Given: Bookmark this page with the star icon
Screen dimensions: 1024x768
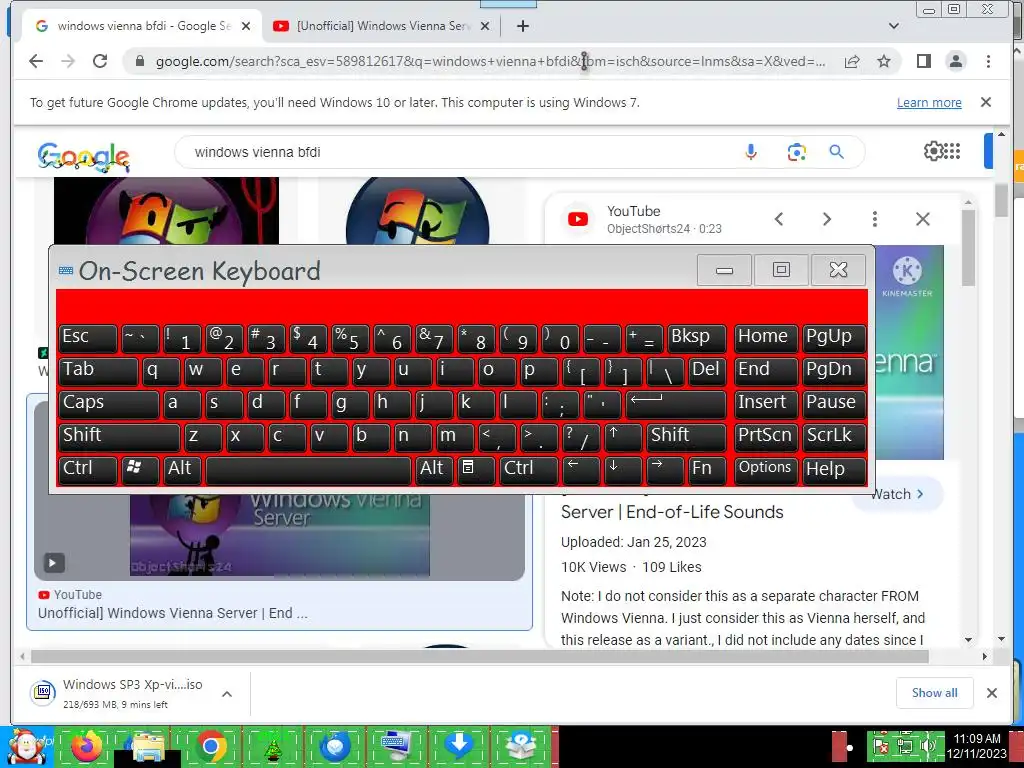Looking at the screenshot, I should pyautogui.click(x=884, y=61).
